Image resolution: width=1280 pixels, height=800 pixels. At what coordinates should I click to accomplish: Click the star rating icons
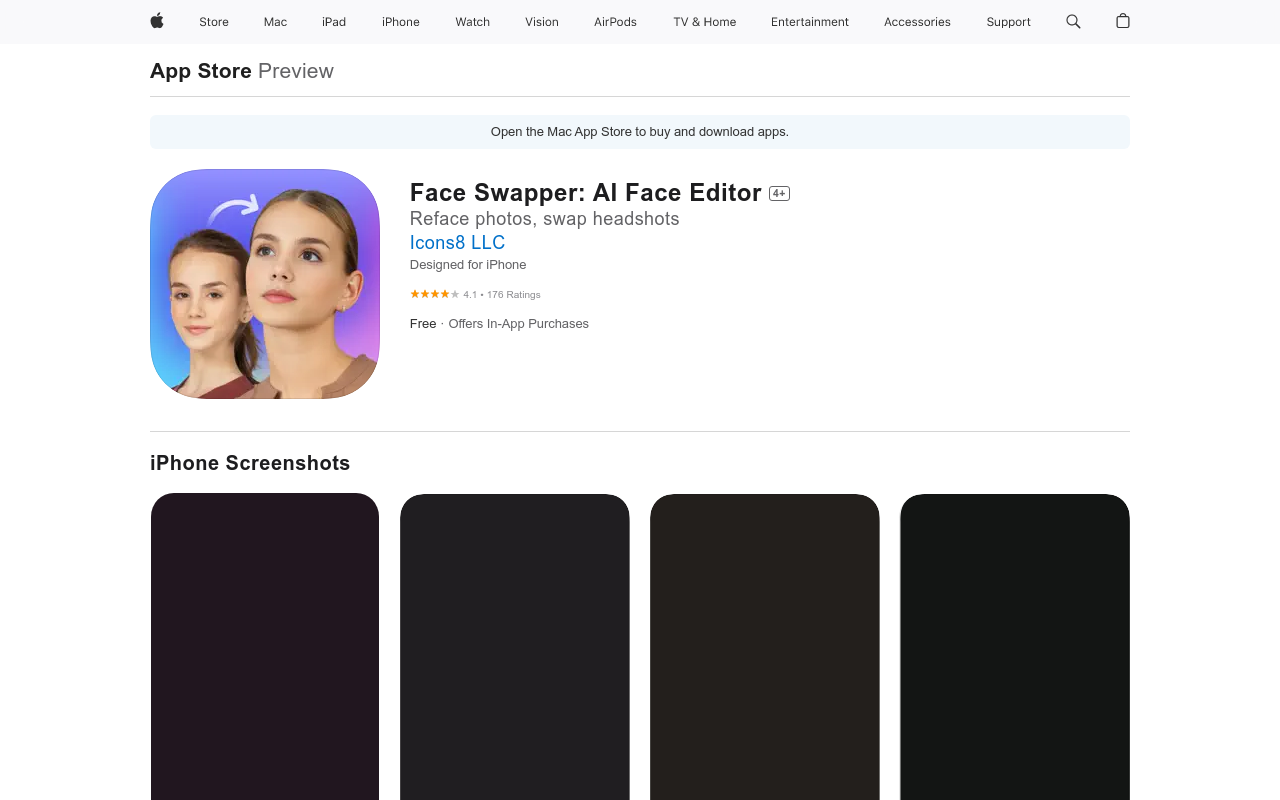435,294
